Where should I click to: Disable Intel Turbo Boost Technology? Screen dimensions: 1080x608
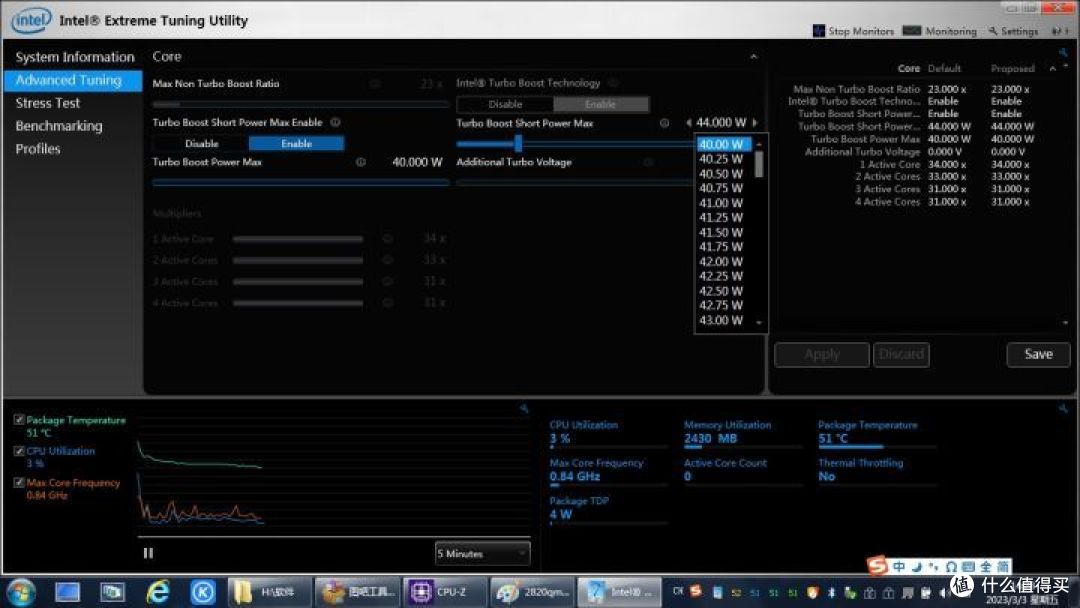click(x=505, y=104)
